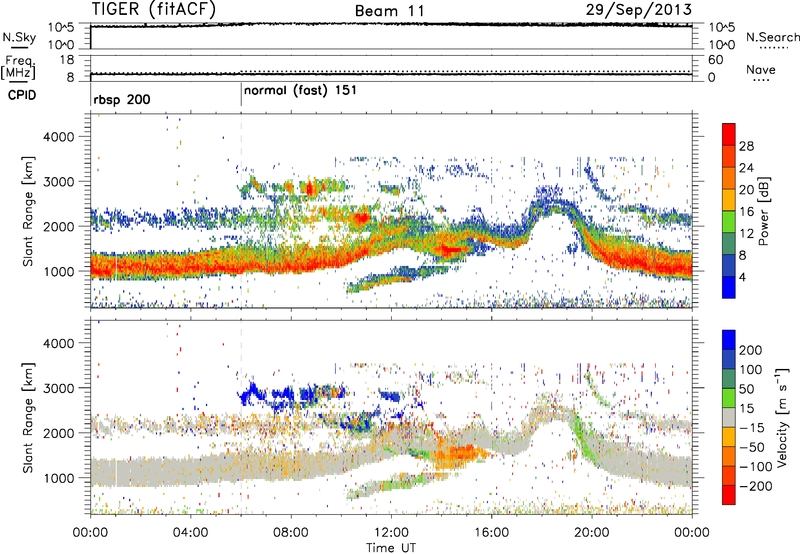Image resolution: width=800 pixels, height=554 pixels.
Task: Click the '20:00' time axis label
Action: click(x=591, y=533)
